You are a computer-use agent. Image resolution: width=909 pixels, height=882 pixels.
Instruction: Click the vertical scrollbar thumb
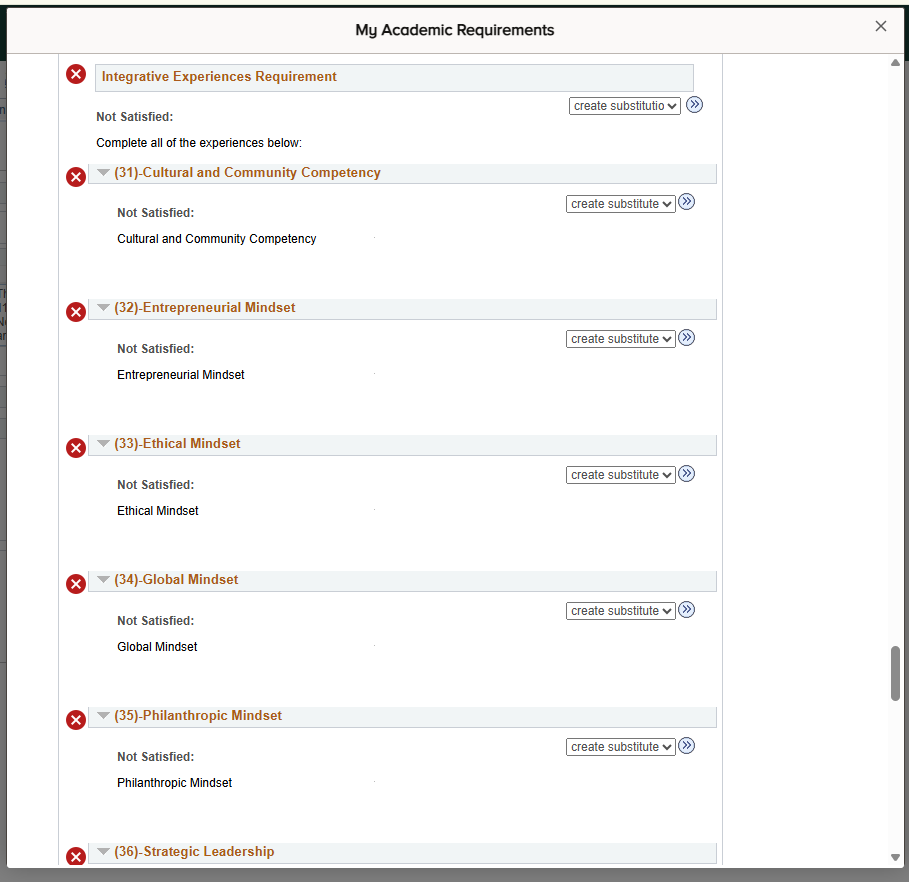896,673
